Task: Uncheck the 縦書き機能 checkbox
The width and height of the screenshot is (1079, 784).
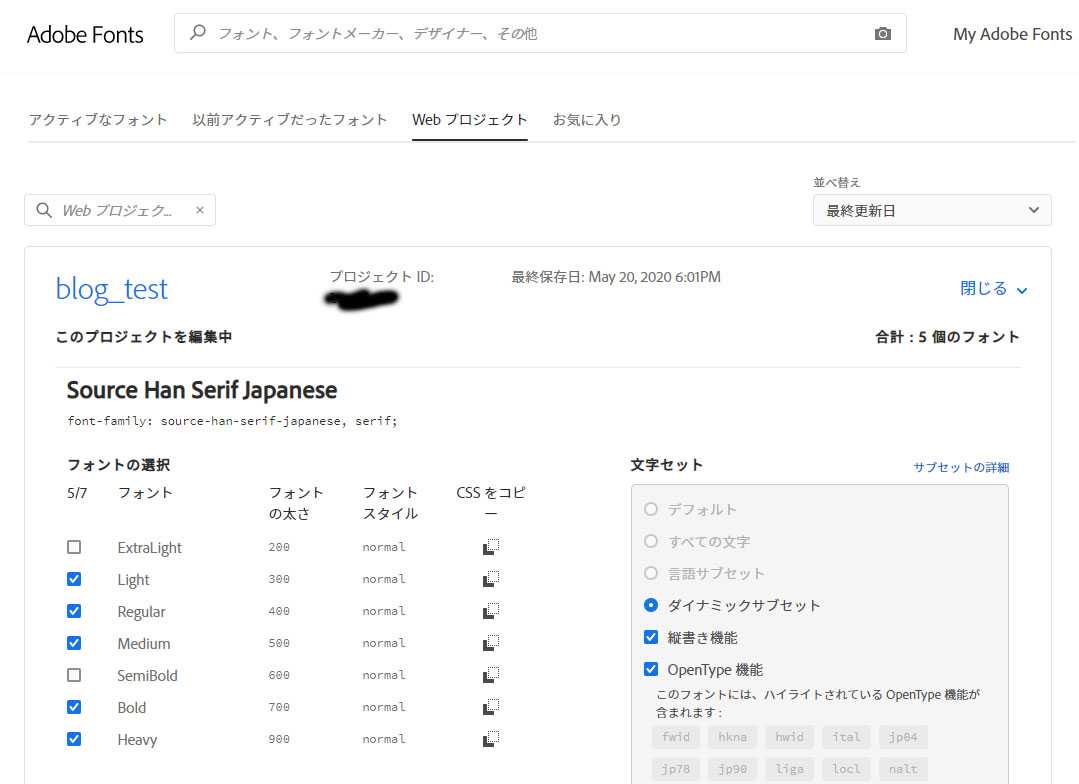Action: pos(651,637)
